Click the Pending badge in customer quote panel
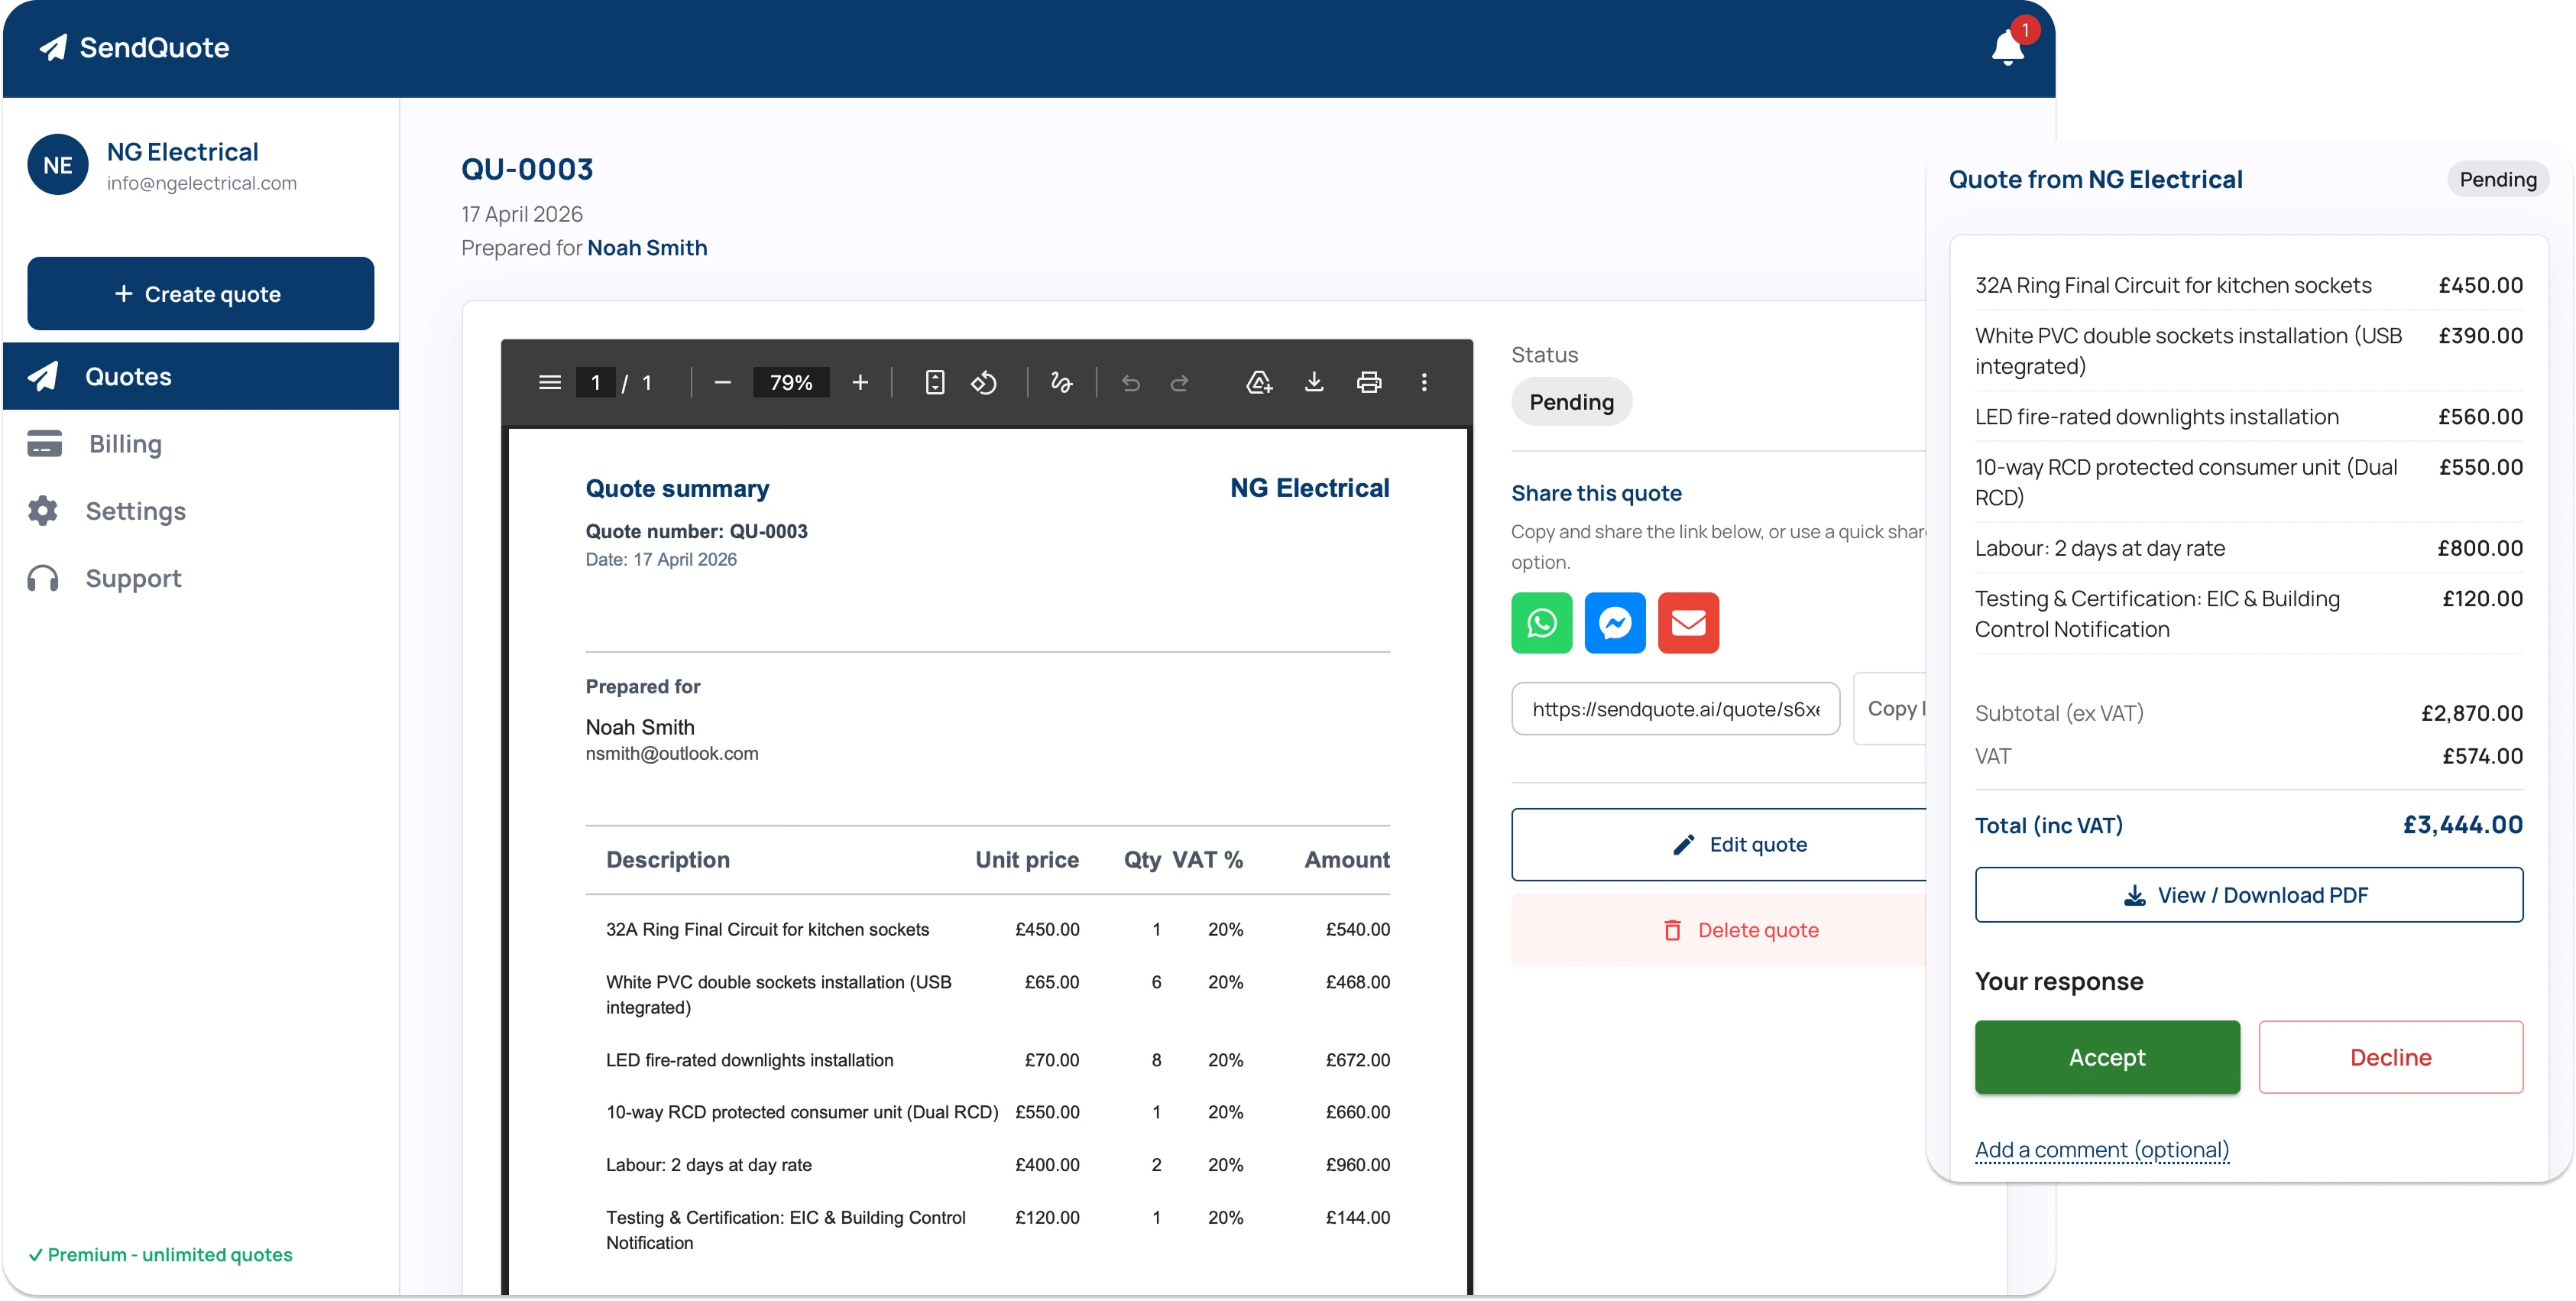The image size is (2576, 1301). tap(2497, 179)
